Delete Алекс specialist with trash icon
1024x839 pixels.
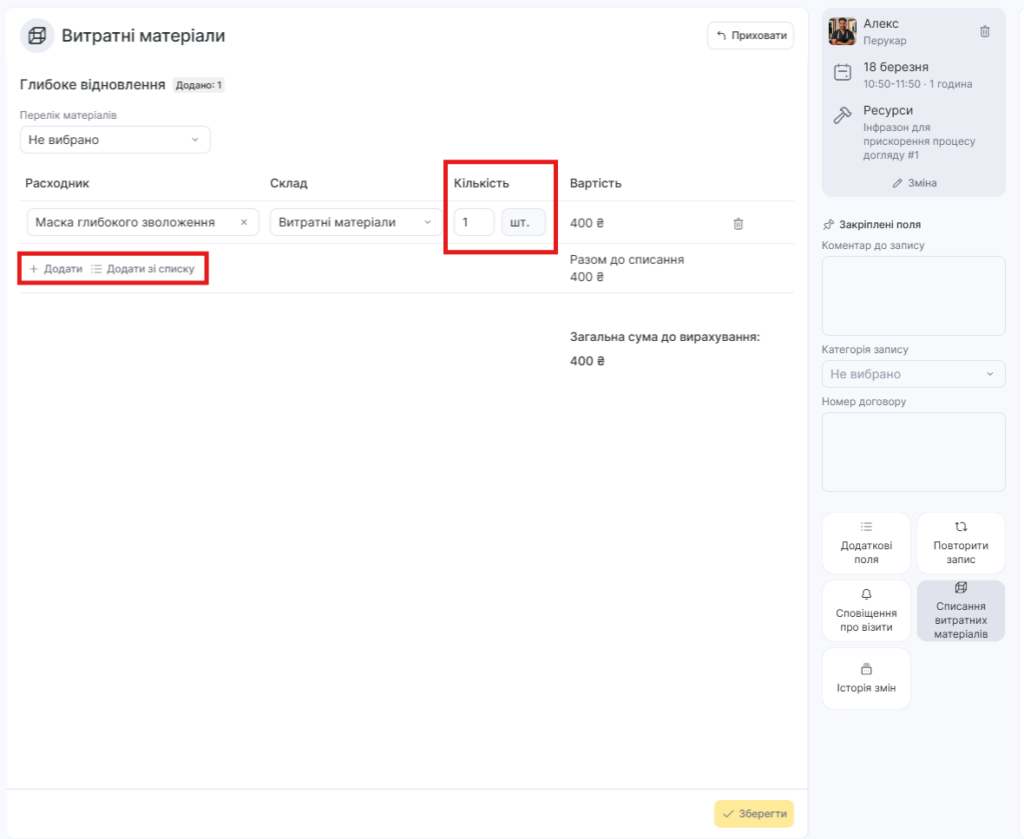[984, 32]
